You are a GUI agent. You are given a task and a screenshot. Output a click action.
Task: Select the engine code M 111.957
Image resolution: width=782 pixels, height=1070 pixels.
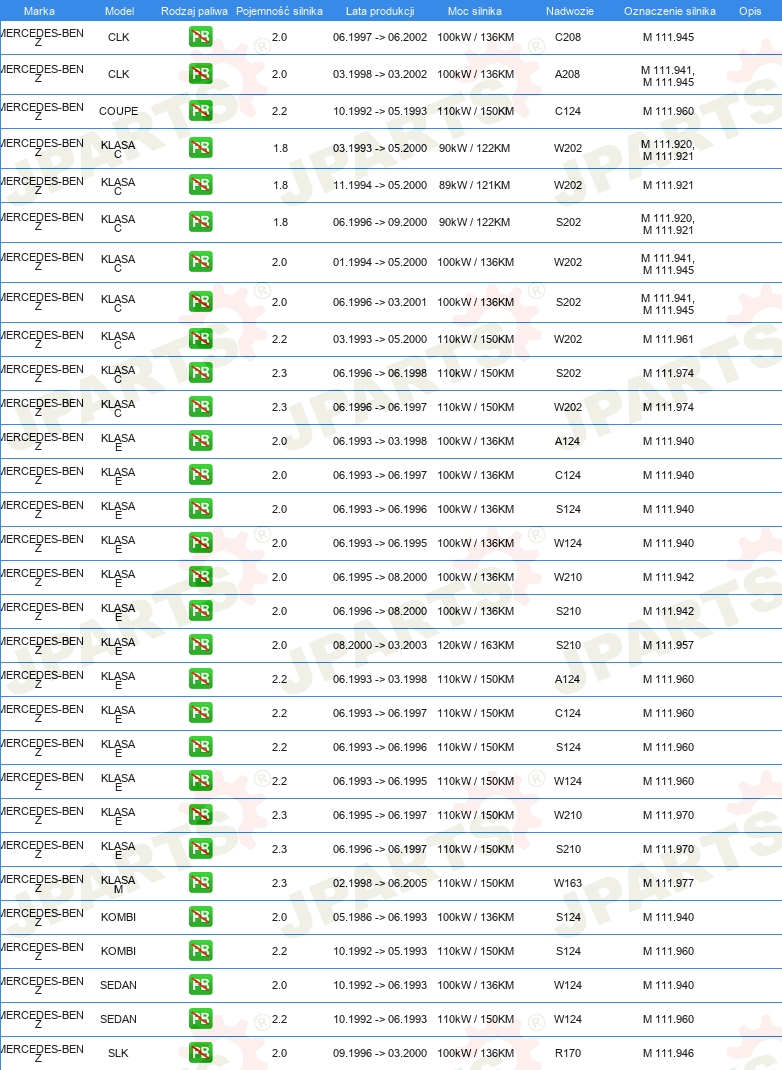(669, 645)
